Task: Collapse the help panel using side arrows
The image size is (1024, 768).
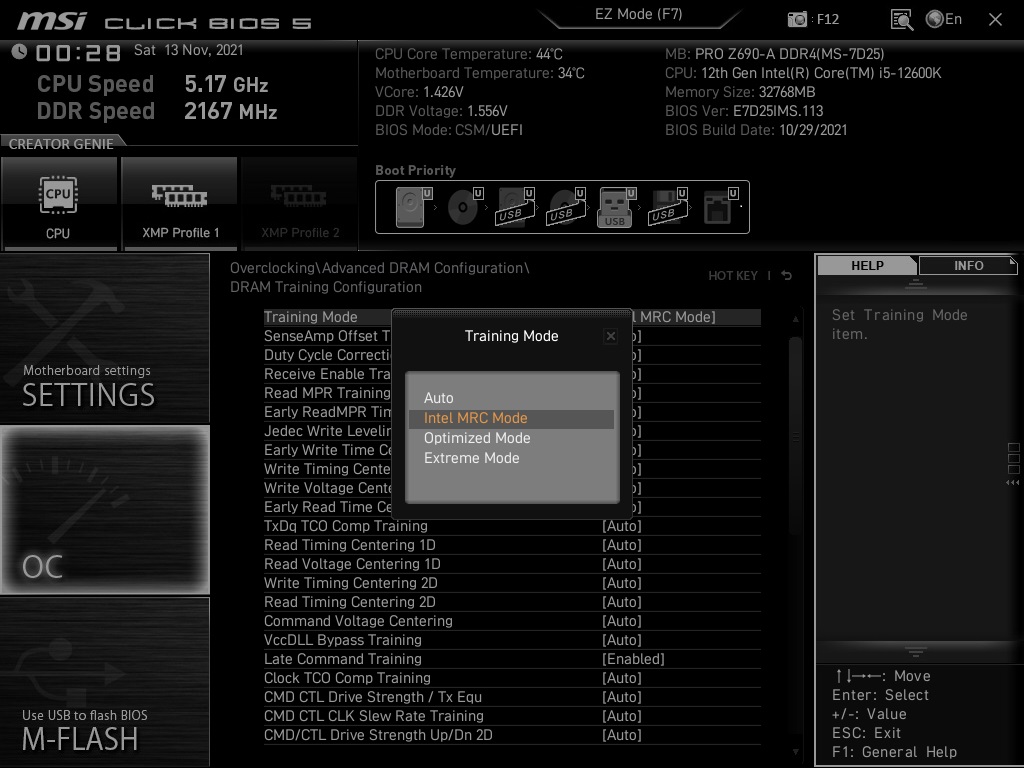Action: point(1012,483)
